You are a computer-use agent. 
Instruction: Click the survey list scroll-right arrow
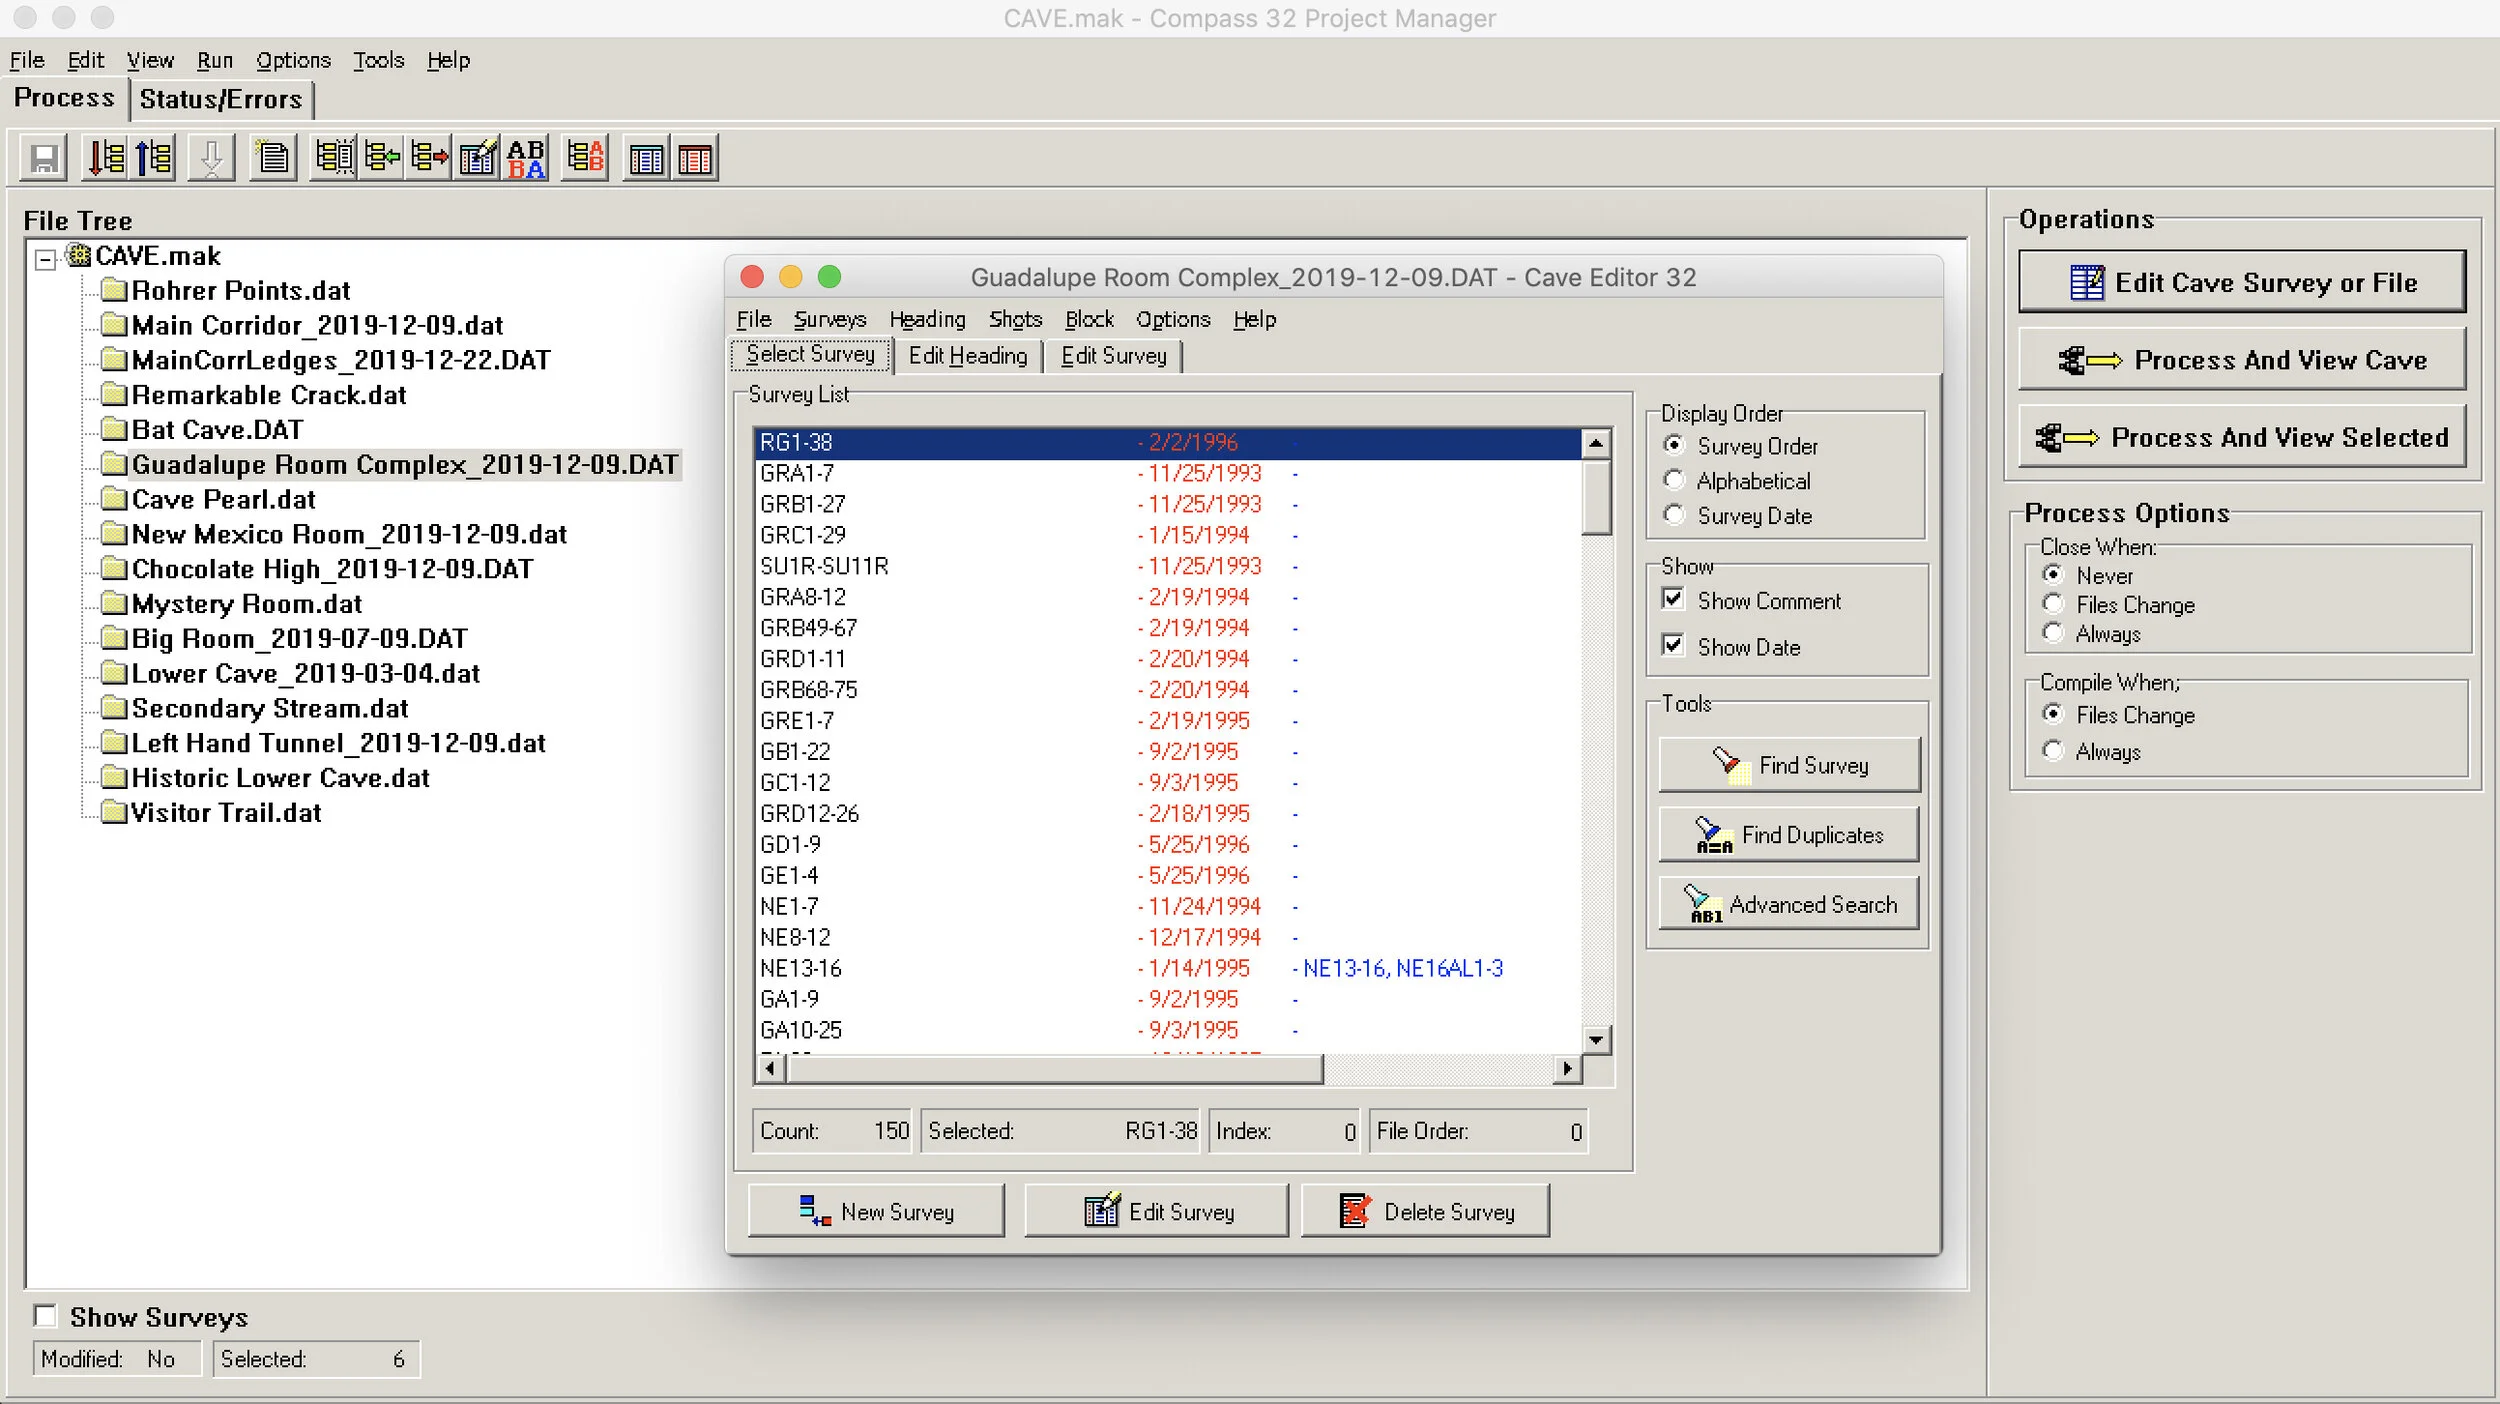[1567, 1069]
